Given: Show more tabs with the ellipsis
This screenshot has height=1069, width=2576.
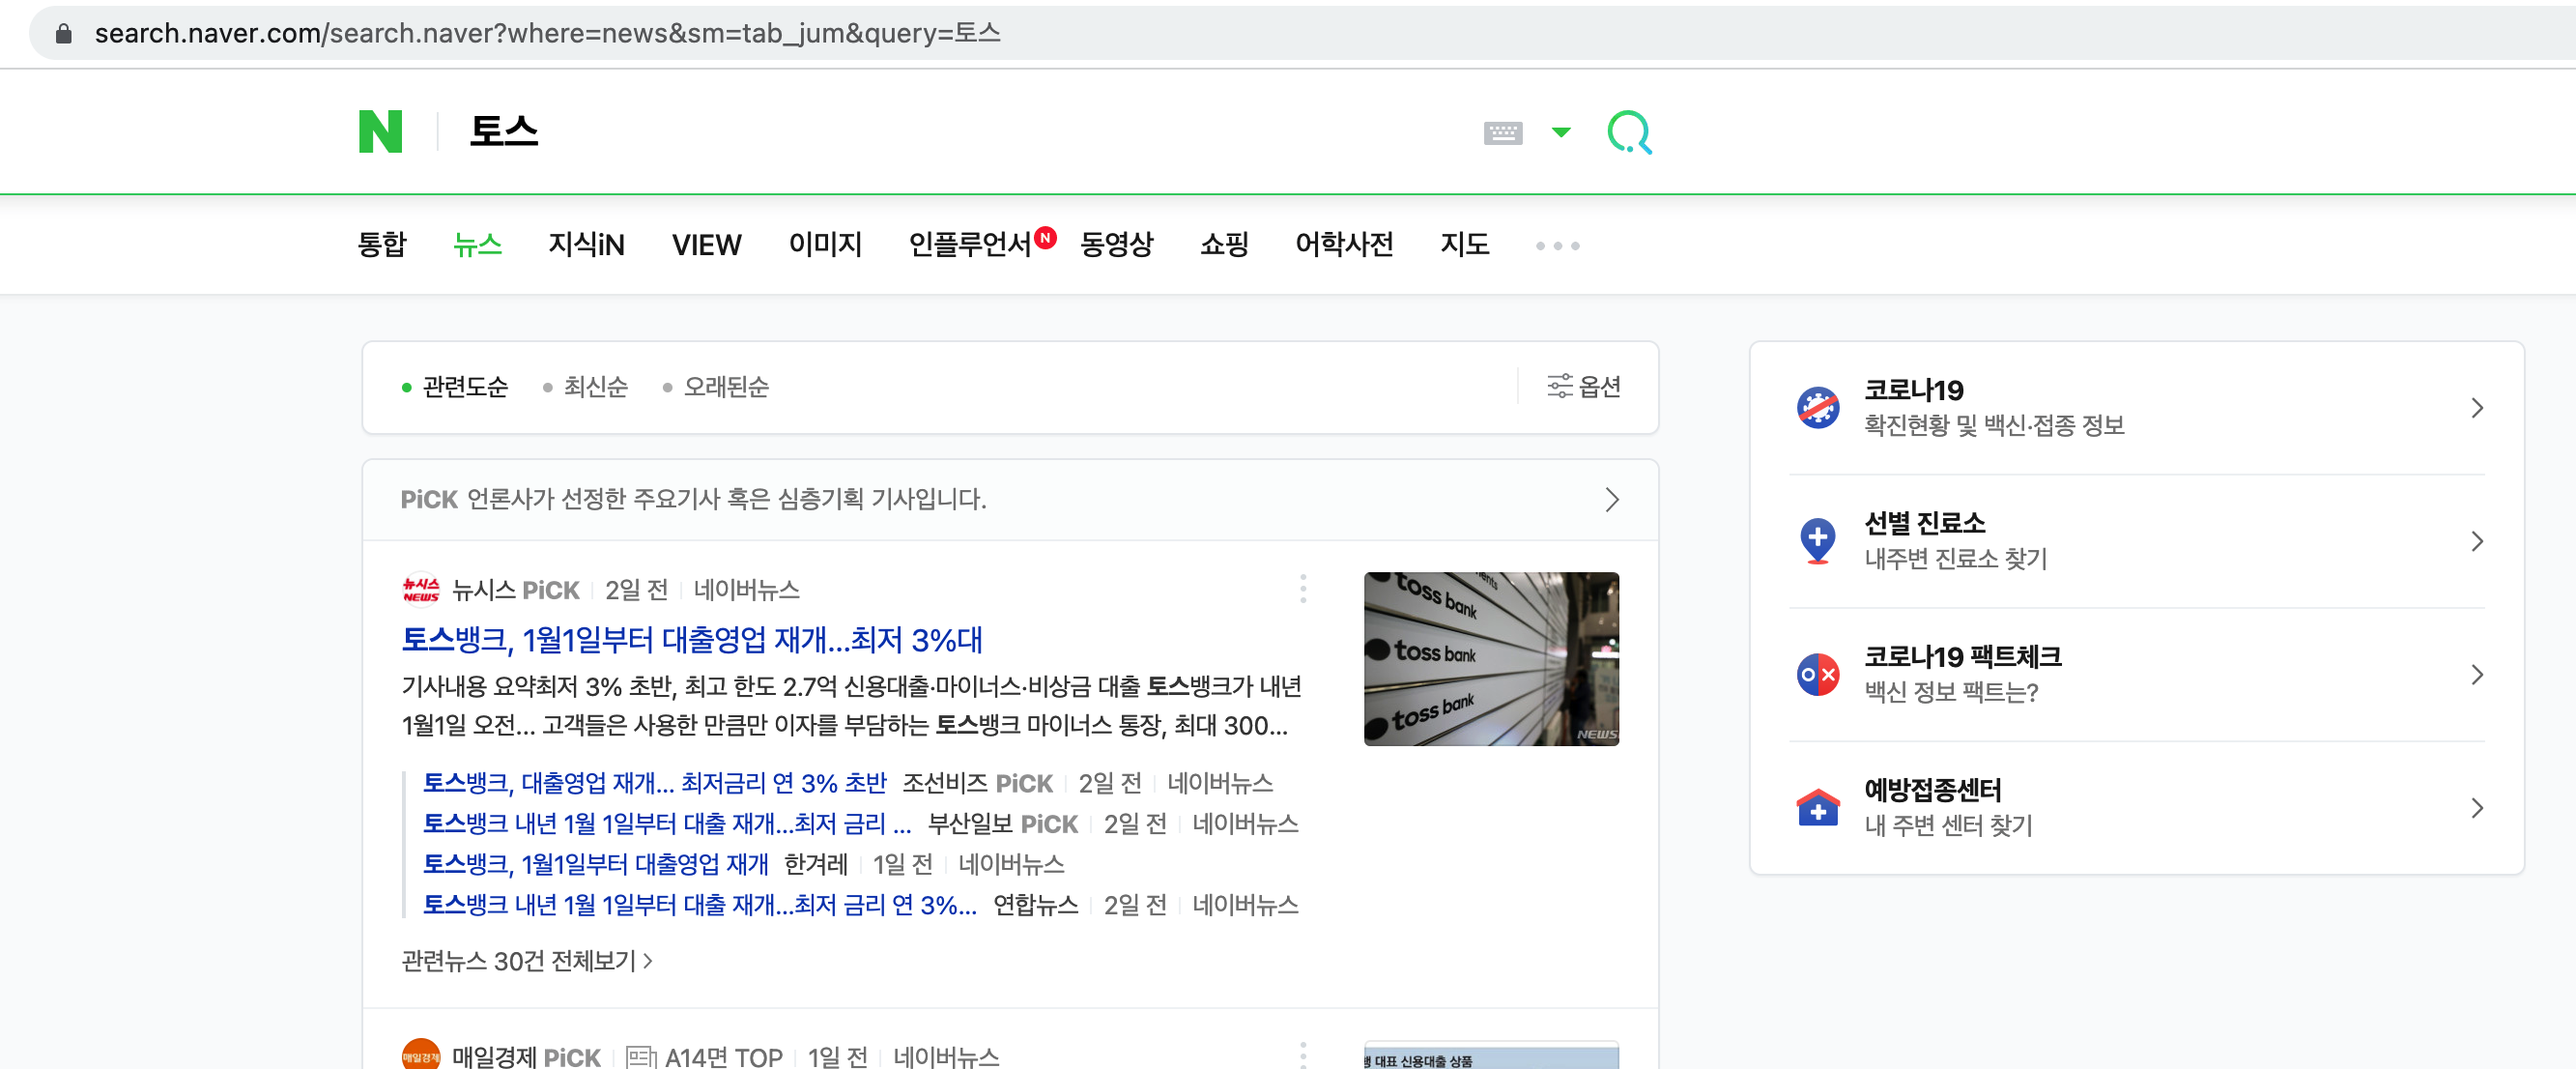Looking at the screenshot, I should (x=1557, y=246).
